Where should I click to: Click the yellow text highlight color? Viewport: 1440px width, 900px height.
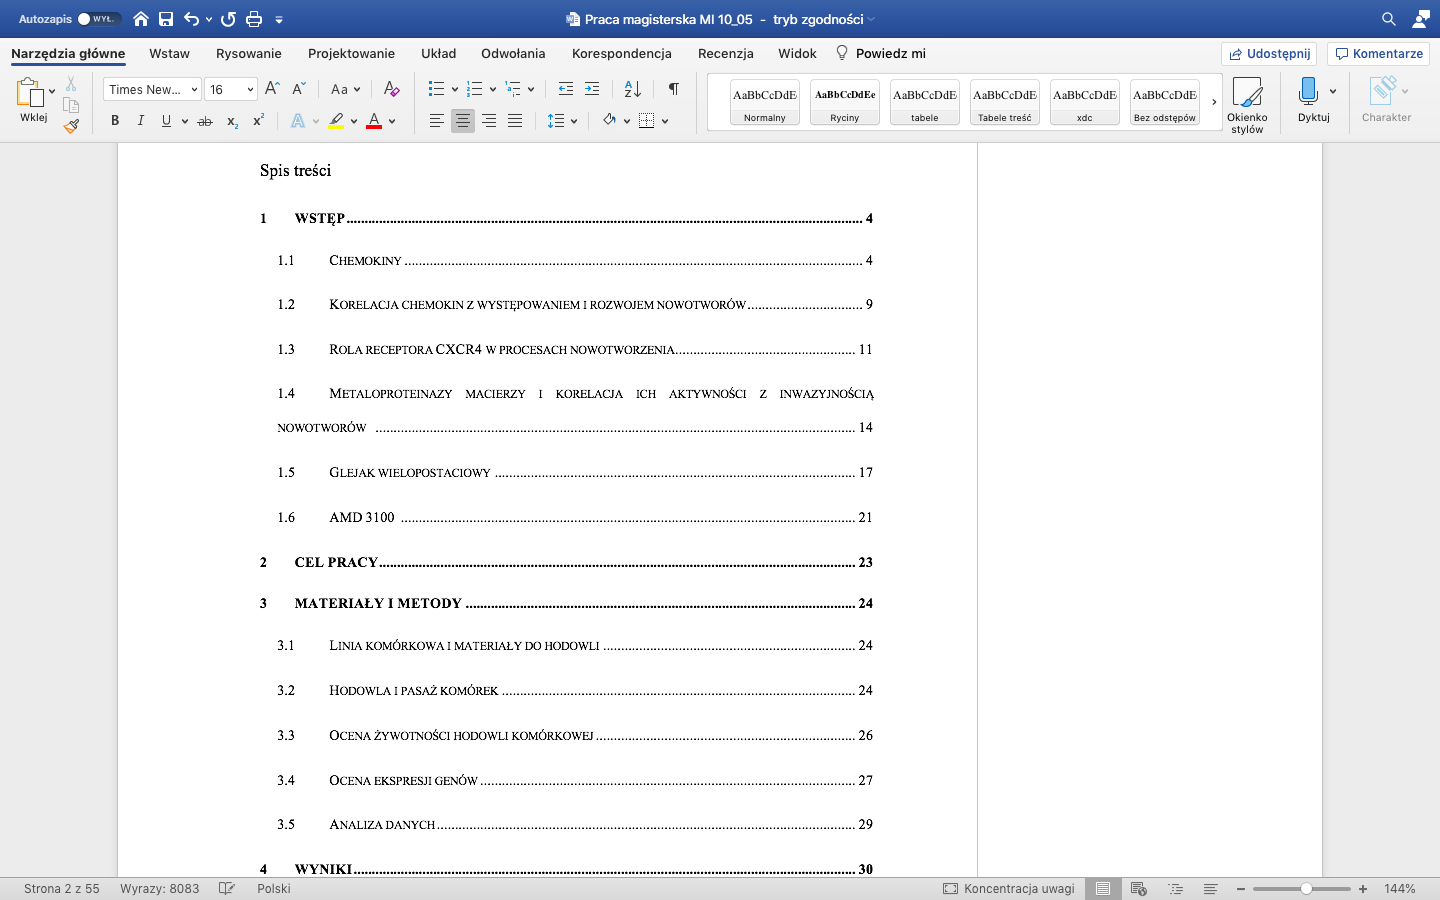(336, 121)
